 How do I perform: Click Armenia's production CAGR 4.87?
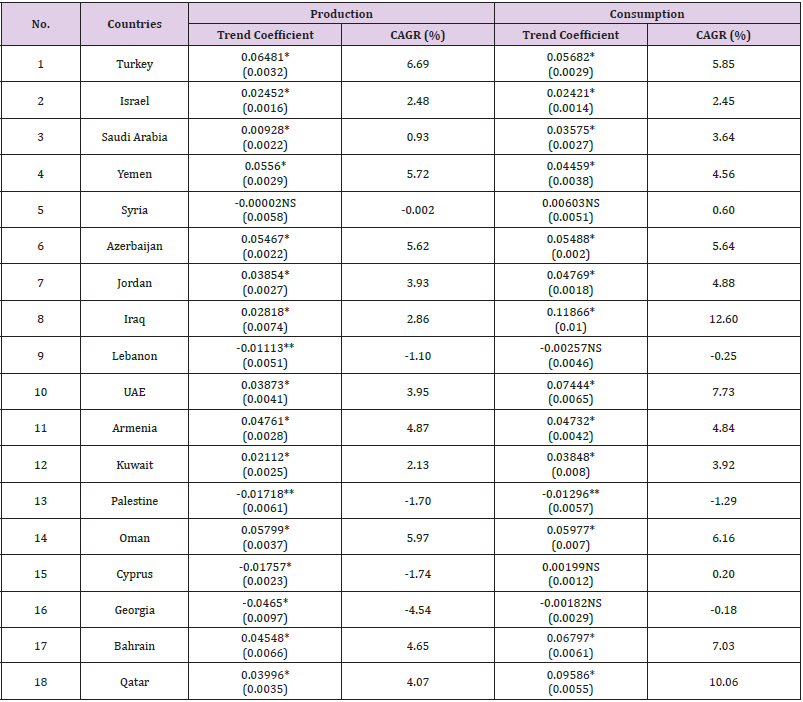(x=418, y=428)
